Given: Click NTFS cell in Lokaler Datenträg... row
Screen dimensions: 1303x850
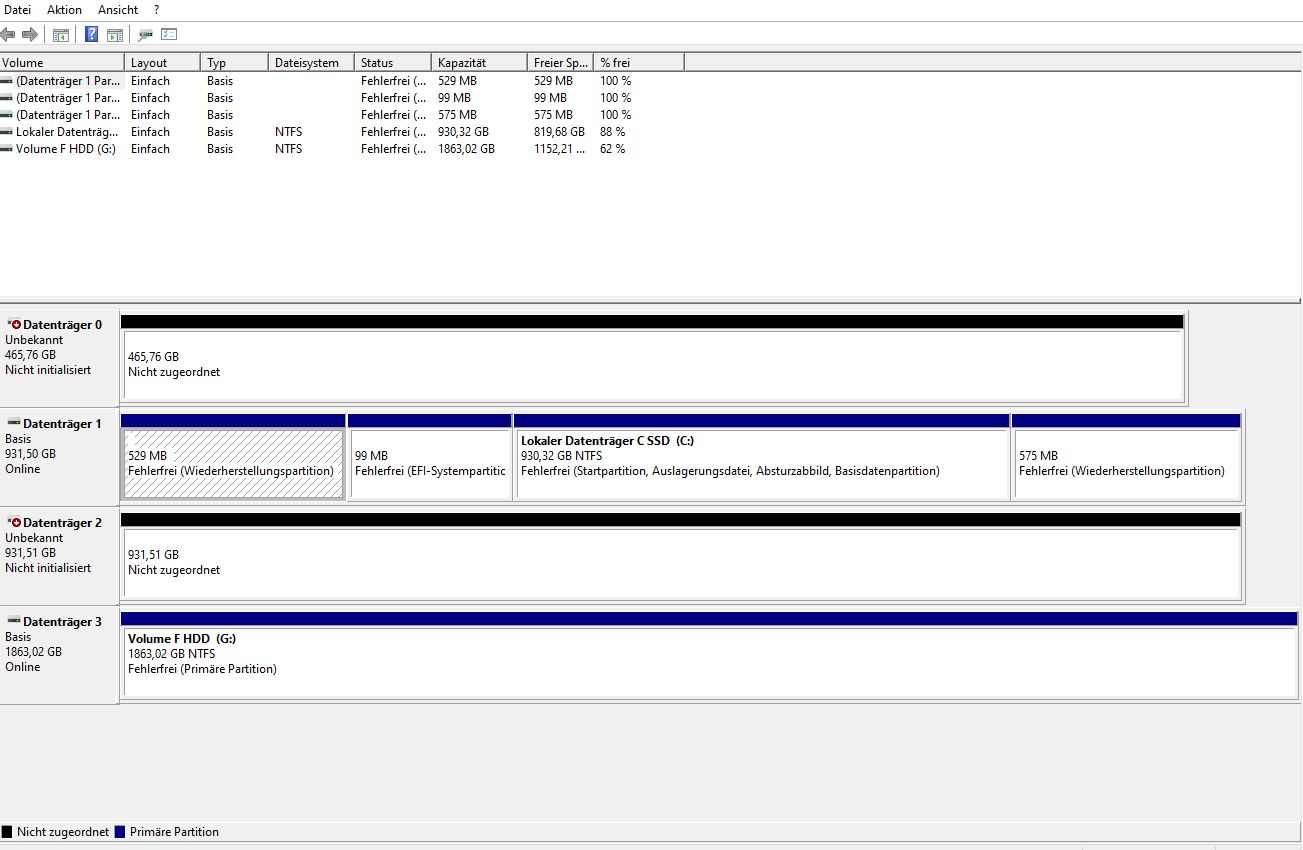Looking at the screenshot, I should [x=288, y=132].
